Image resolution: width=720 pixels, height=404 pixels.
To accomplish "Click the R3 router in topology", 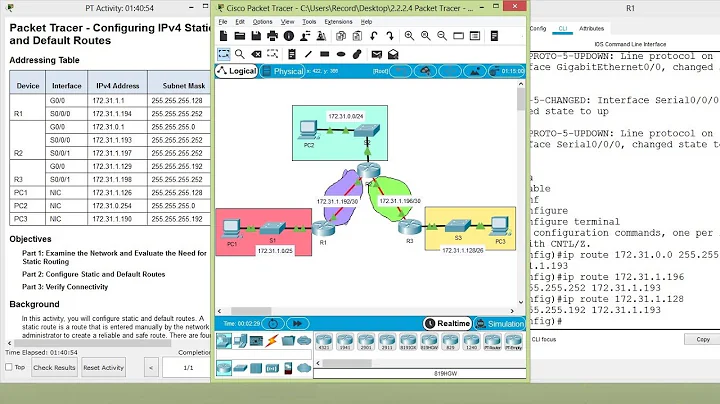I will pos(409,226).
